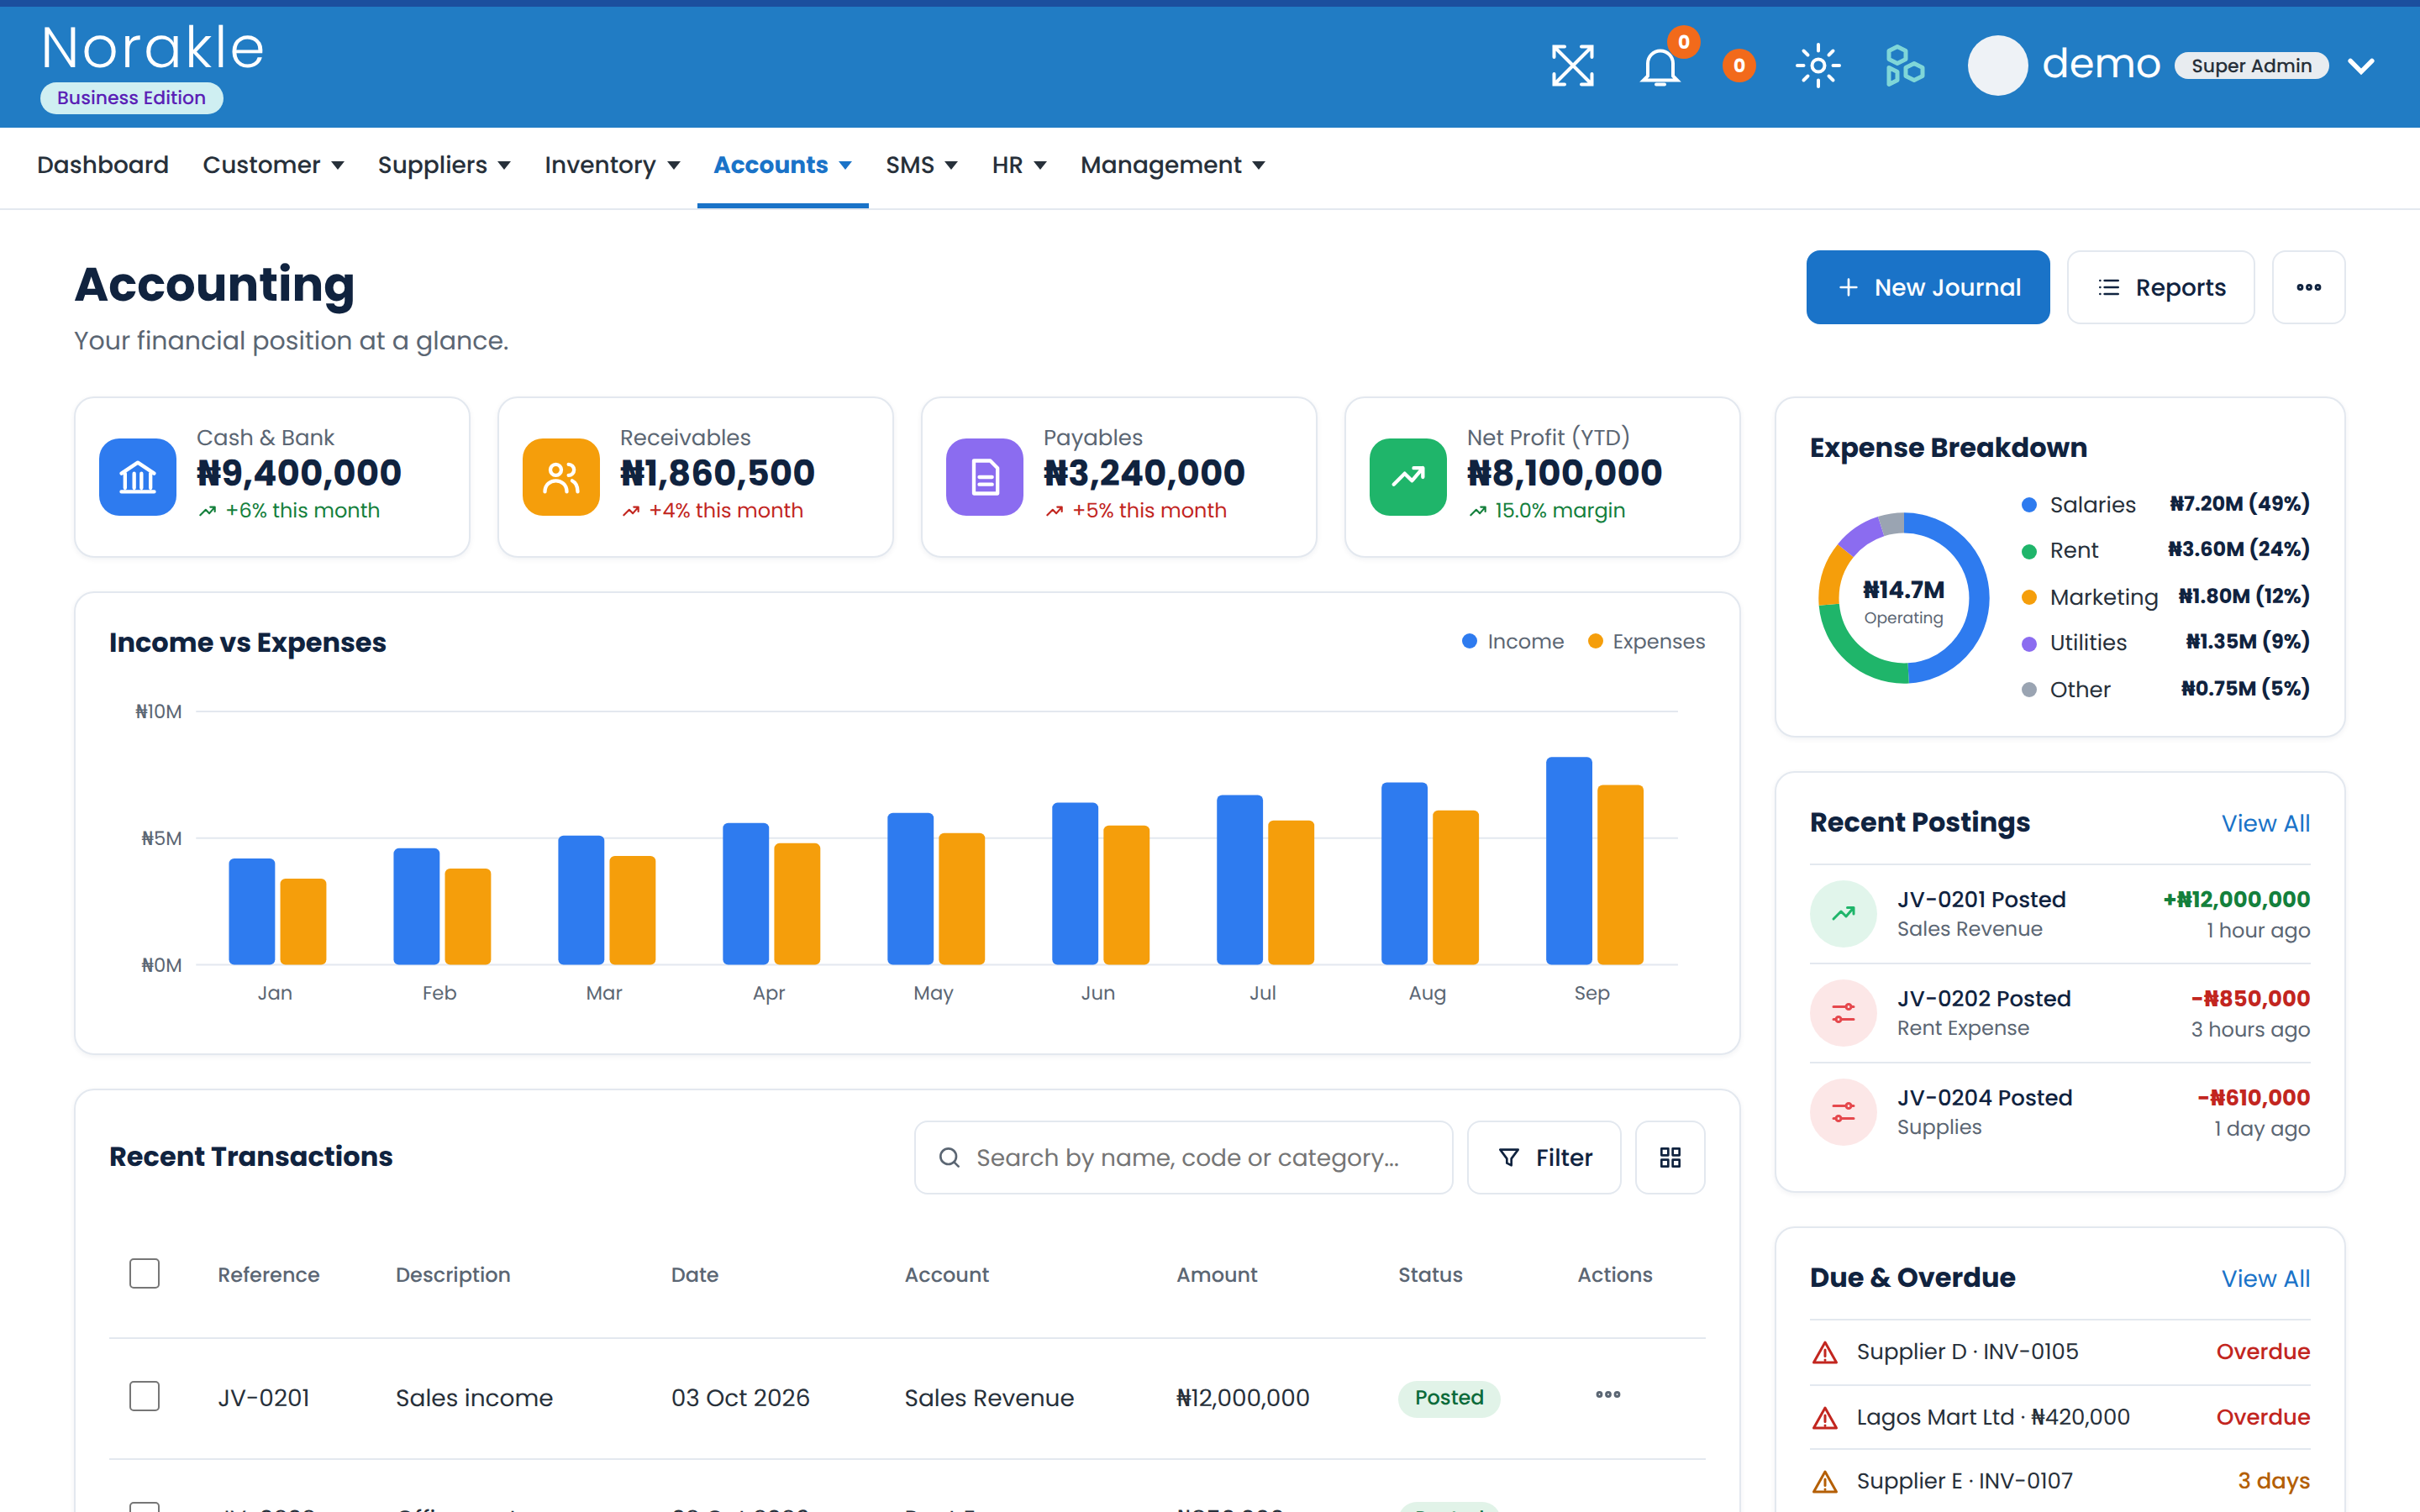
Task: Click the -₦850,000 posting amount
Action: (x=2250, y=998)
